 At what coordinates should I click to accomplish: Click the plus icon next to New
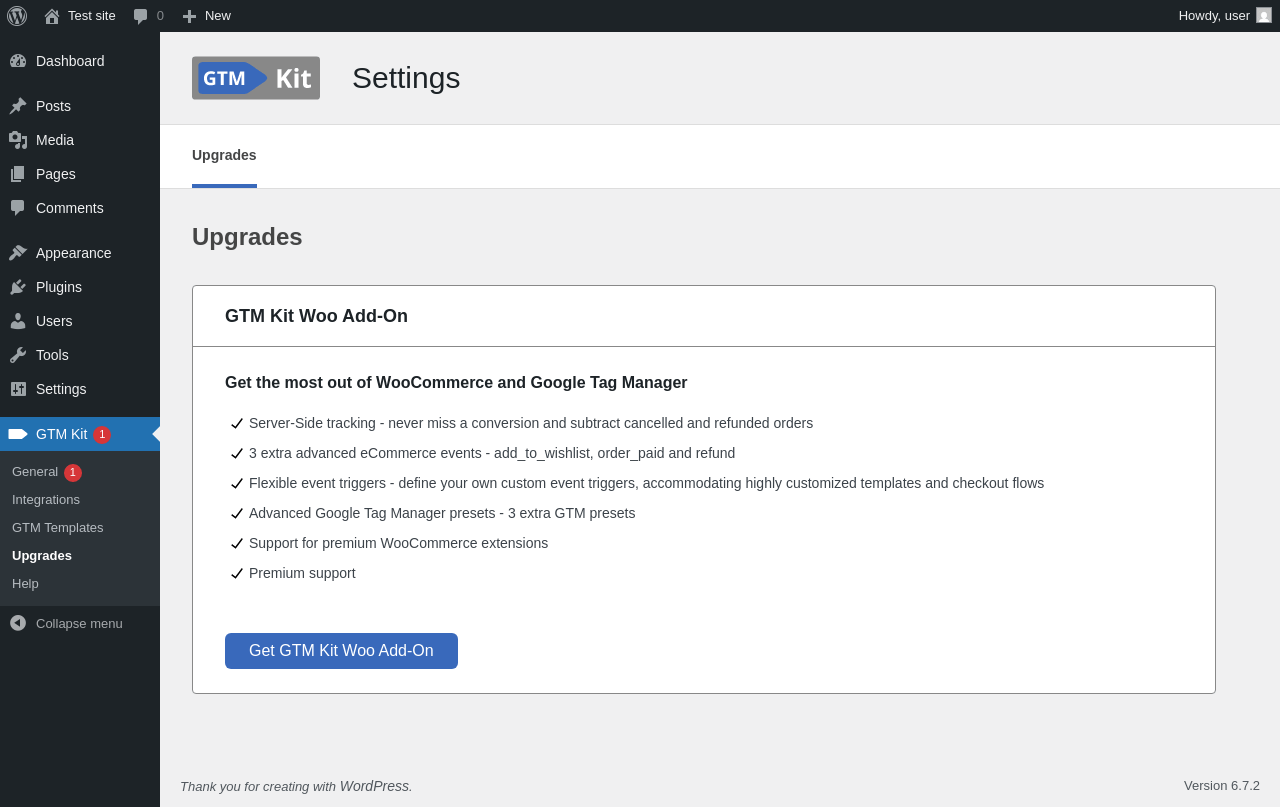click(x=189, y=16)
